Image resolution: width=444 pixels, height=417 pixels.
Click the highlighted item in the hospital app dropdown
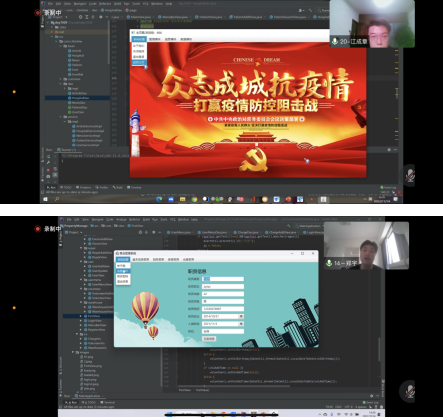coord(139,62)
